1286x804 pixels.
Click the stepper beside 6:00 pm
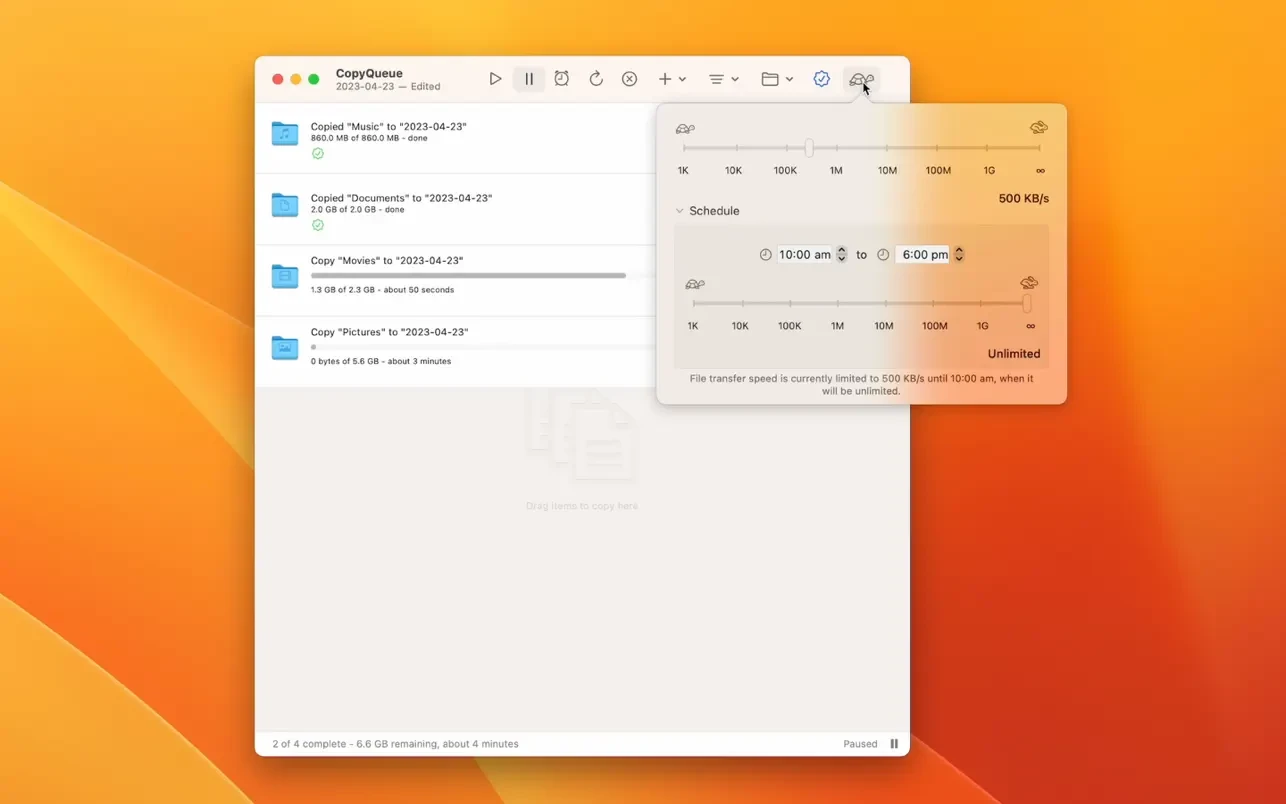(959, 255)
